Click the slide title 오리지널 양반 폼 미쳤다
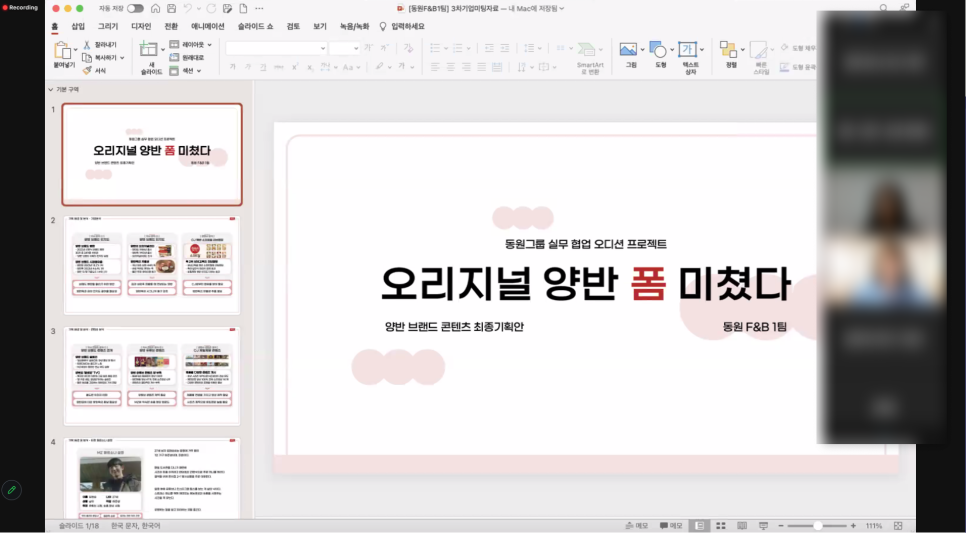 point(585,283)
